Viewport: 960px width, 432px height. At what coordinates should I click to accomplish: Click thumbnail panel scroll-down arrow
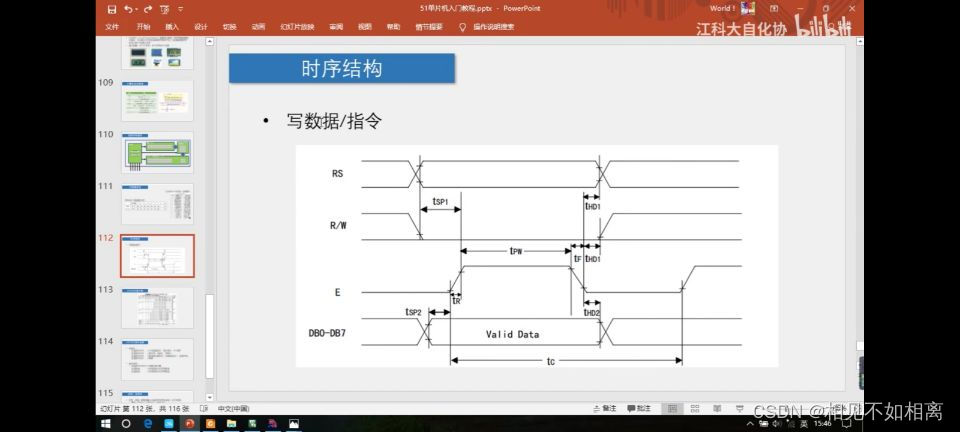click(x=209, y=397)
